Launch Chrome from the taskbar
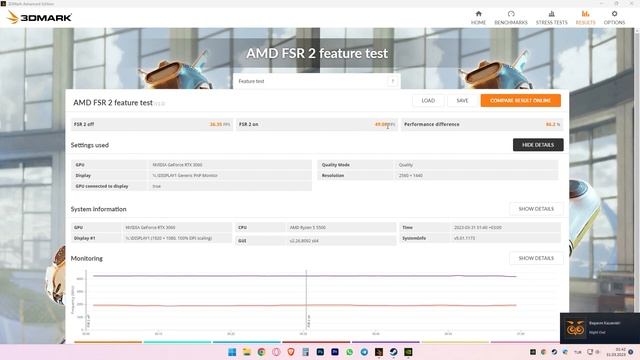This screenshot has height=360, width=640. [x=262, y=352]
